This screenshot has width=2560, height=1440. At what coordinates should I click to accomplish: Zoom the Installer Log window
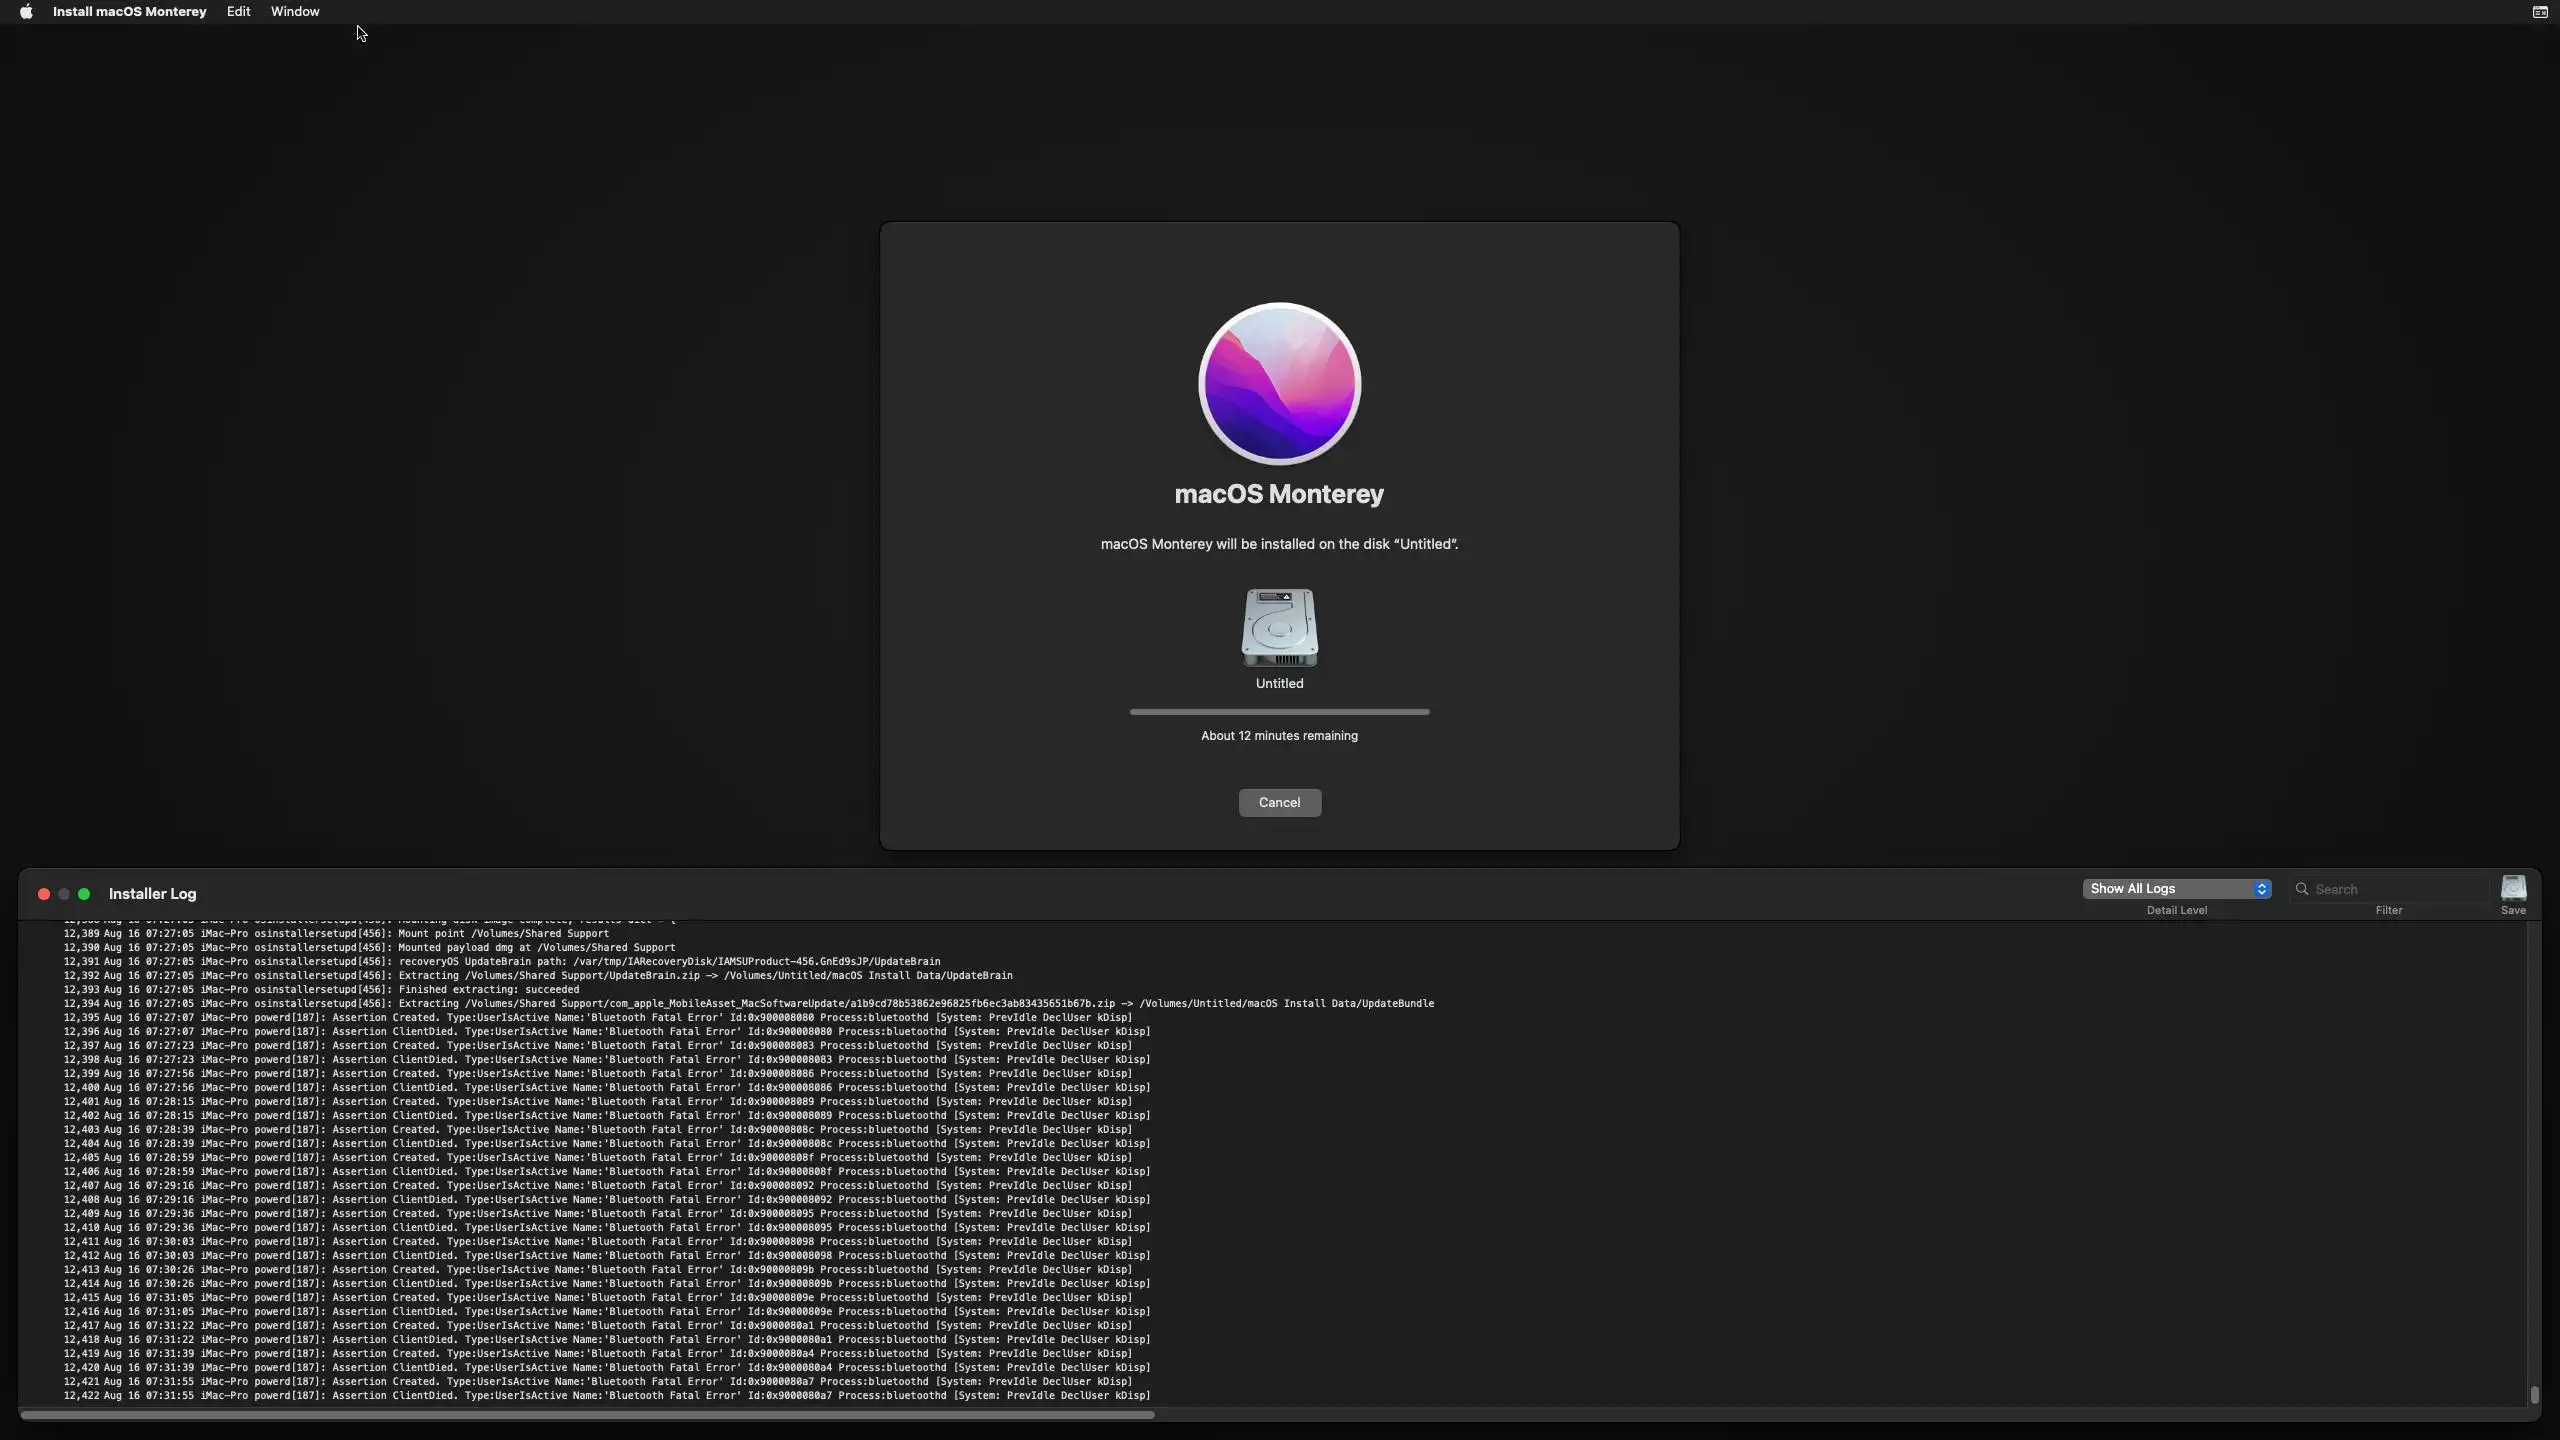tap(84, 894)
